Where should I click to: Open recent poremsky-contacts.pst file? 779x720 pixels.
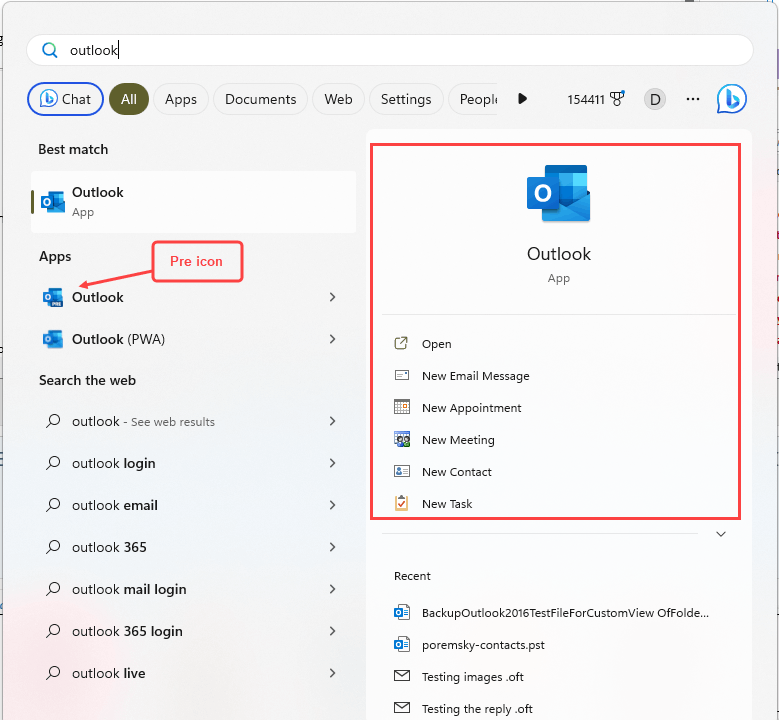coord(483,645)
